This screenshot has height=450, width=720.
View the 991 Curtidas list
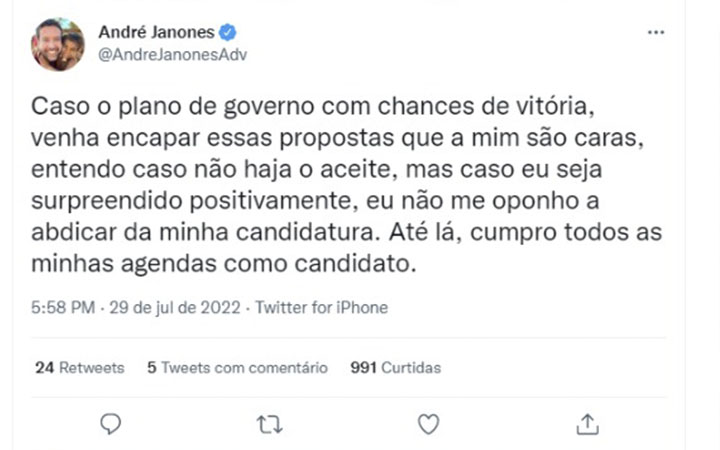point(396,367)
